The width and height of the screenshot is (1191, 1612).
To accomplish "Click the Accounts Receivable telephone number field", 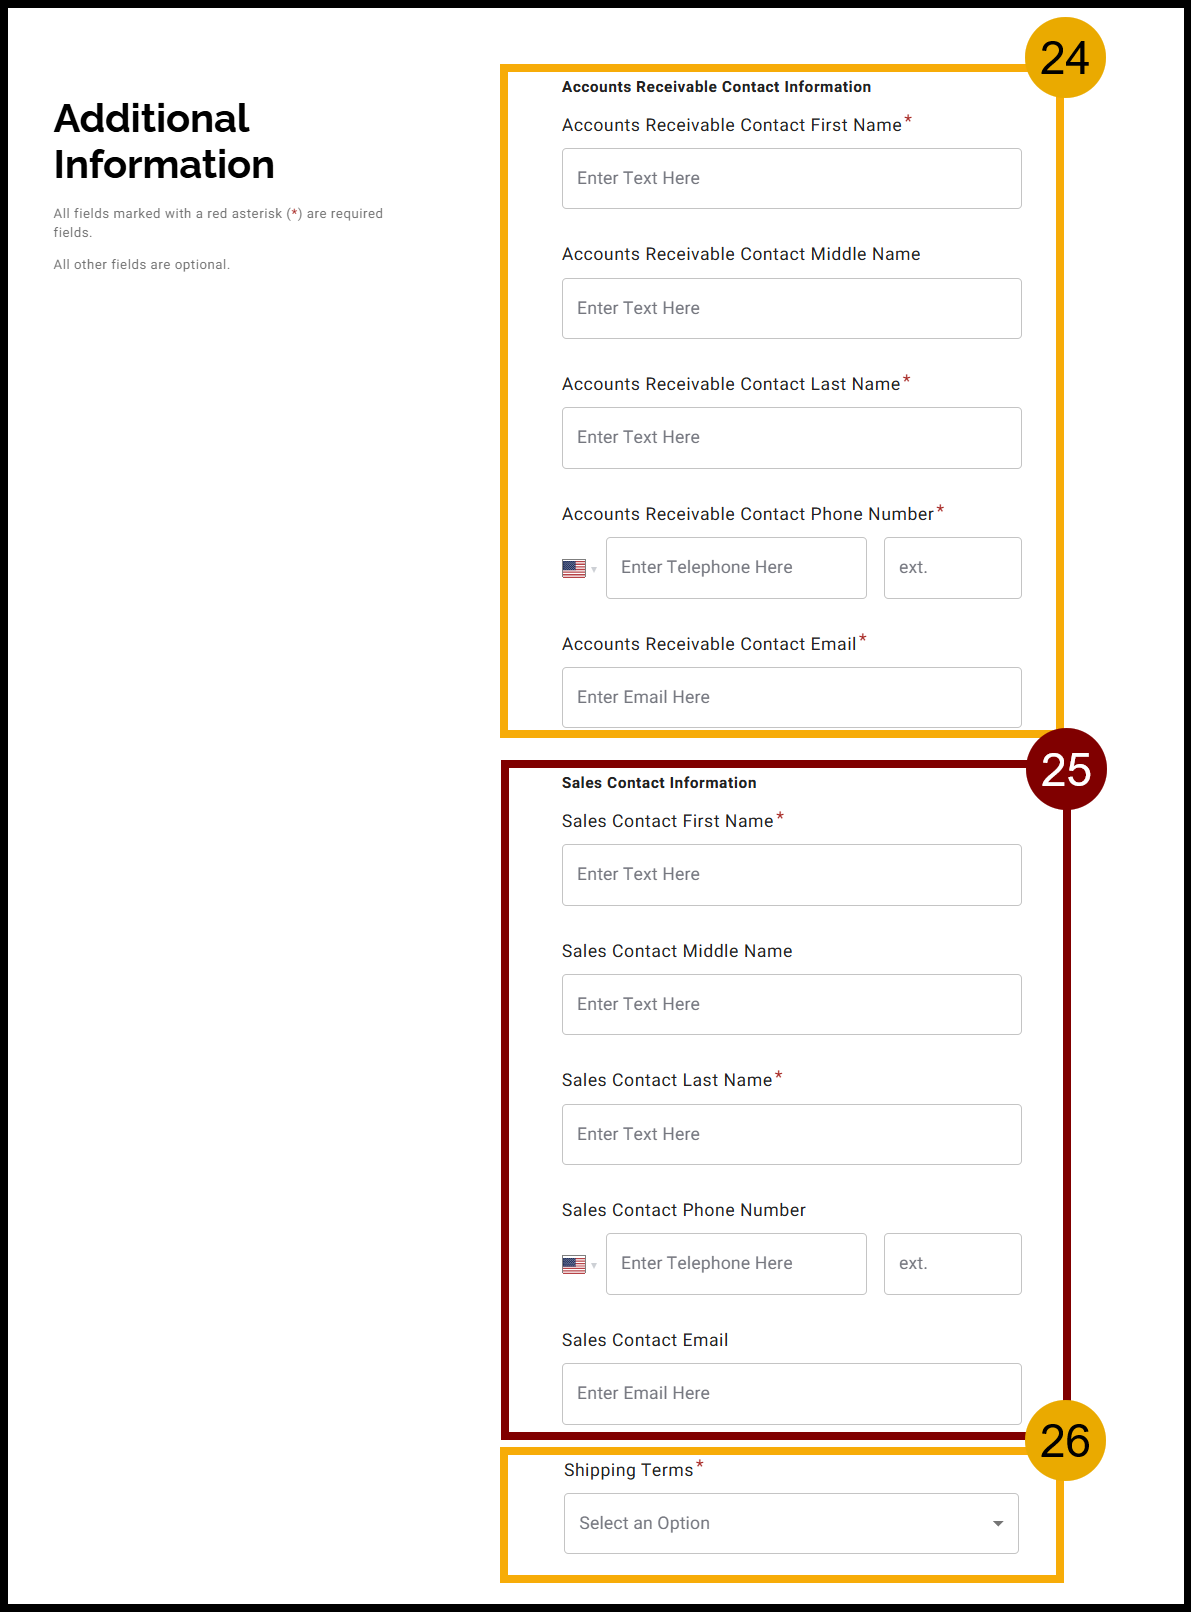I will (x=735, y=568).
